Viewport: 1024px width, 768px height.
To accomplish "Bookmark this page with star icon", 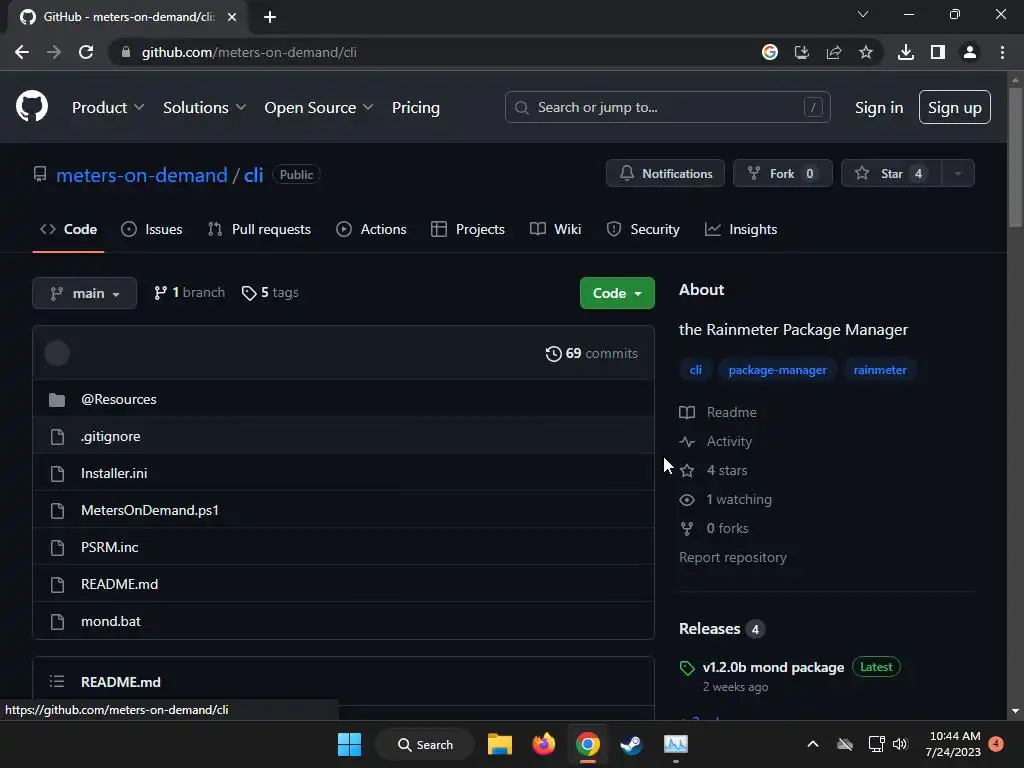I will pyautogui.click(x=866, y=52).
